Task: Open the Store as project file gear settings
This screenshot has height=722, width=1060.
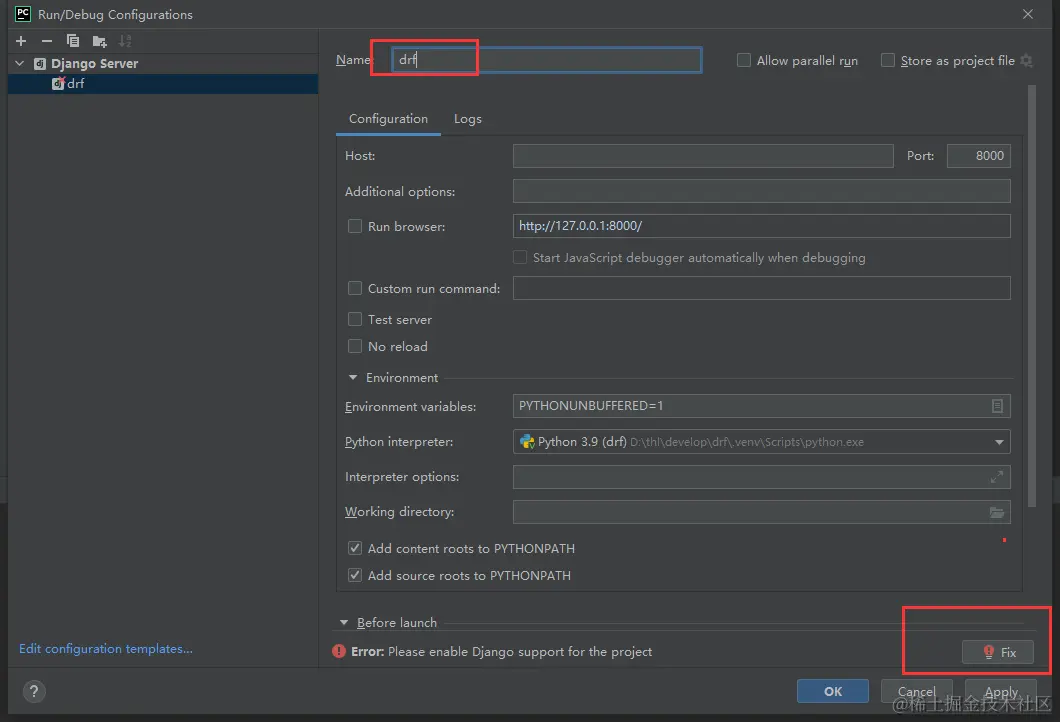Action: click(1026, 61)
